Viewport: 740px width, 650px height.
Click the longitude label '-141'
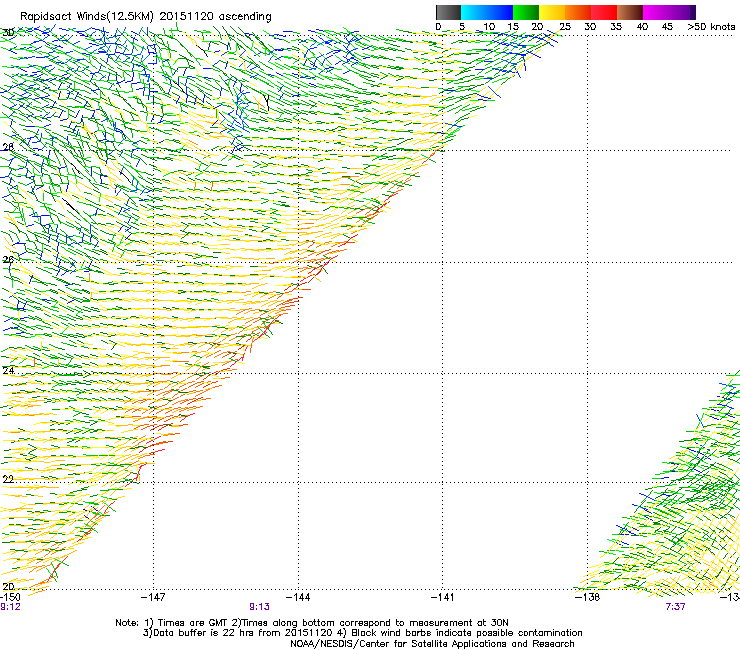[442, 597]
